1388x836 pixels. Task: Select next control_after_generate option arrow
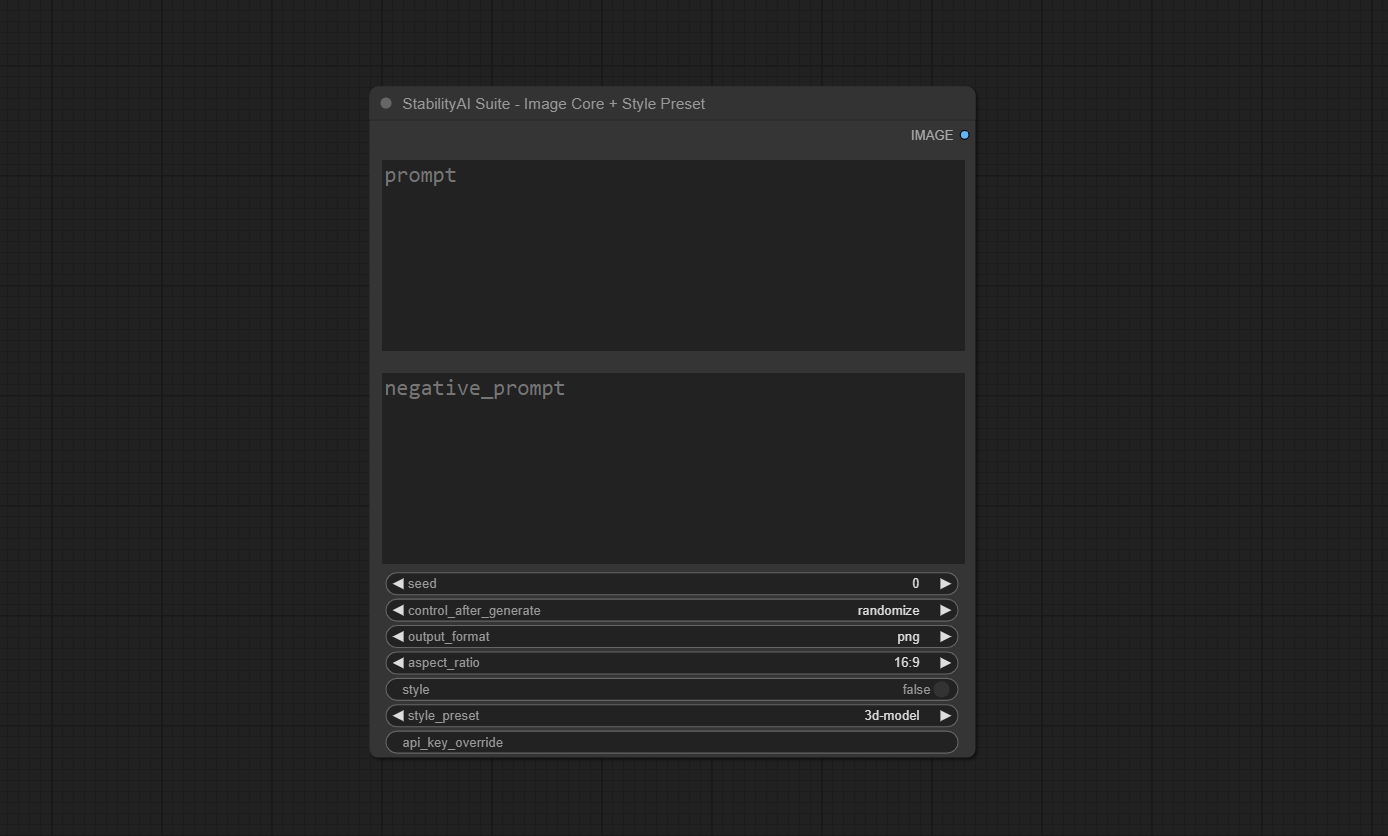945,610
